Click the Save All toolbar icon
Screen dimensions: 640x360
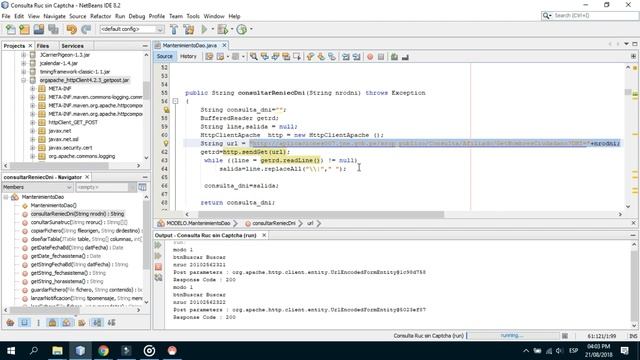click(53, 29)
